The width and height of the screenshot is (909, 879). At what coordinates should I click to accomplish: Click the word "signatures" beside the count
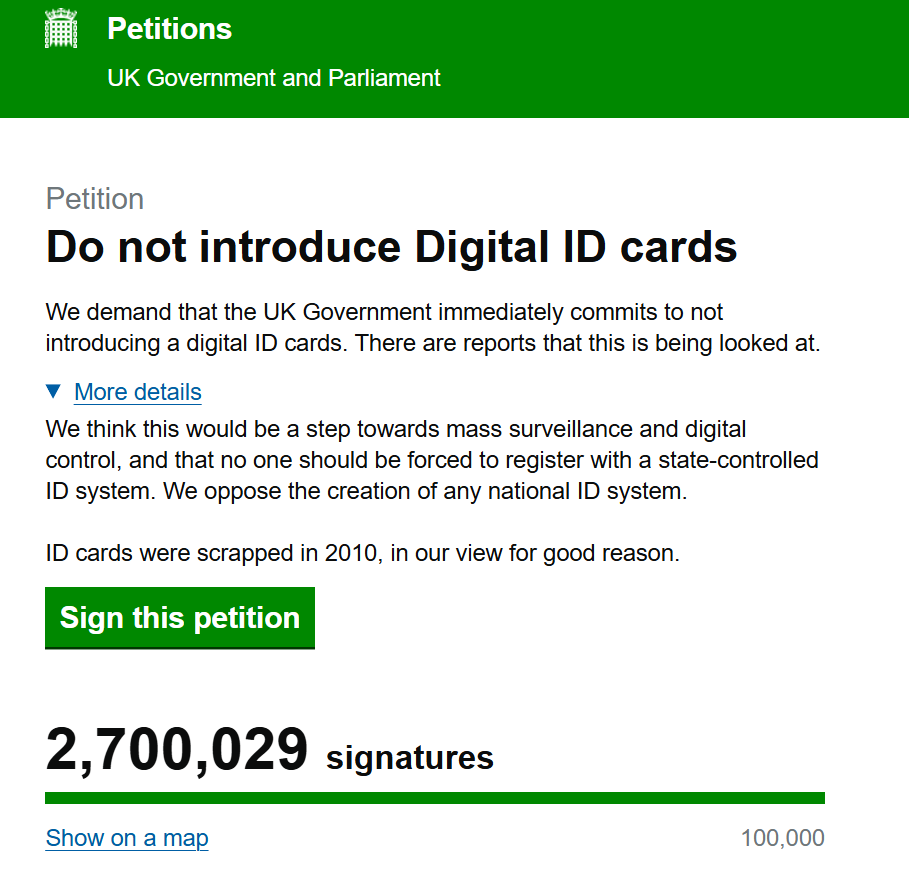410,757
